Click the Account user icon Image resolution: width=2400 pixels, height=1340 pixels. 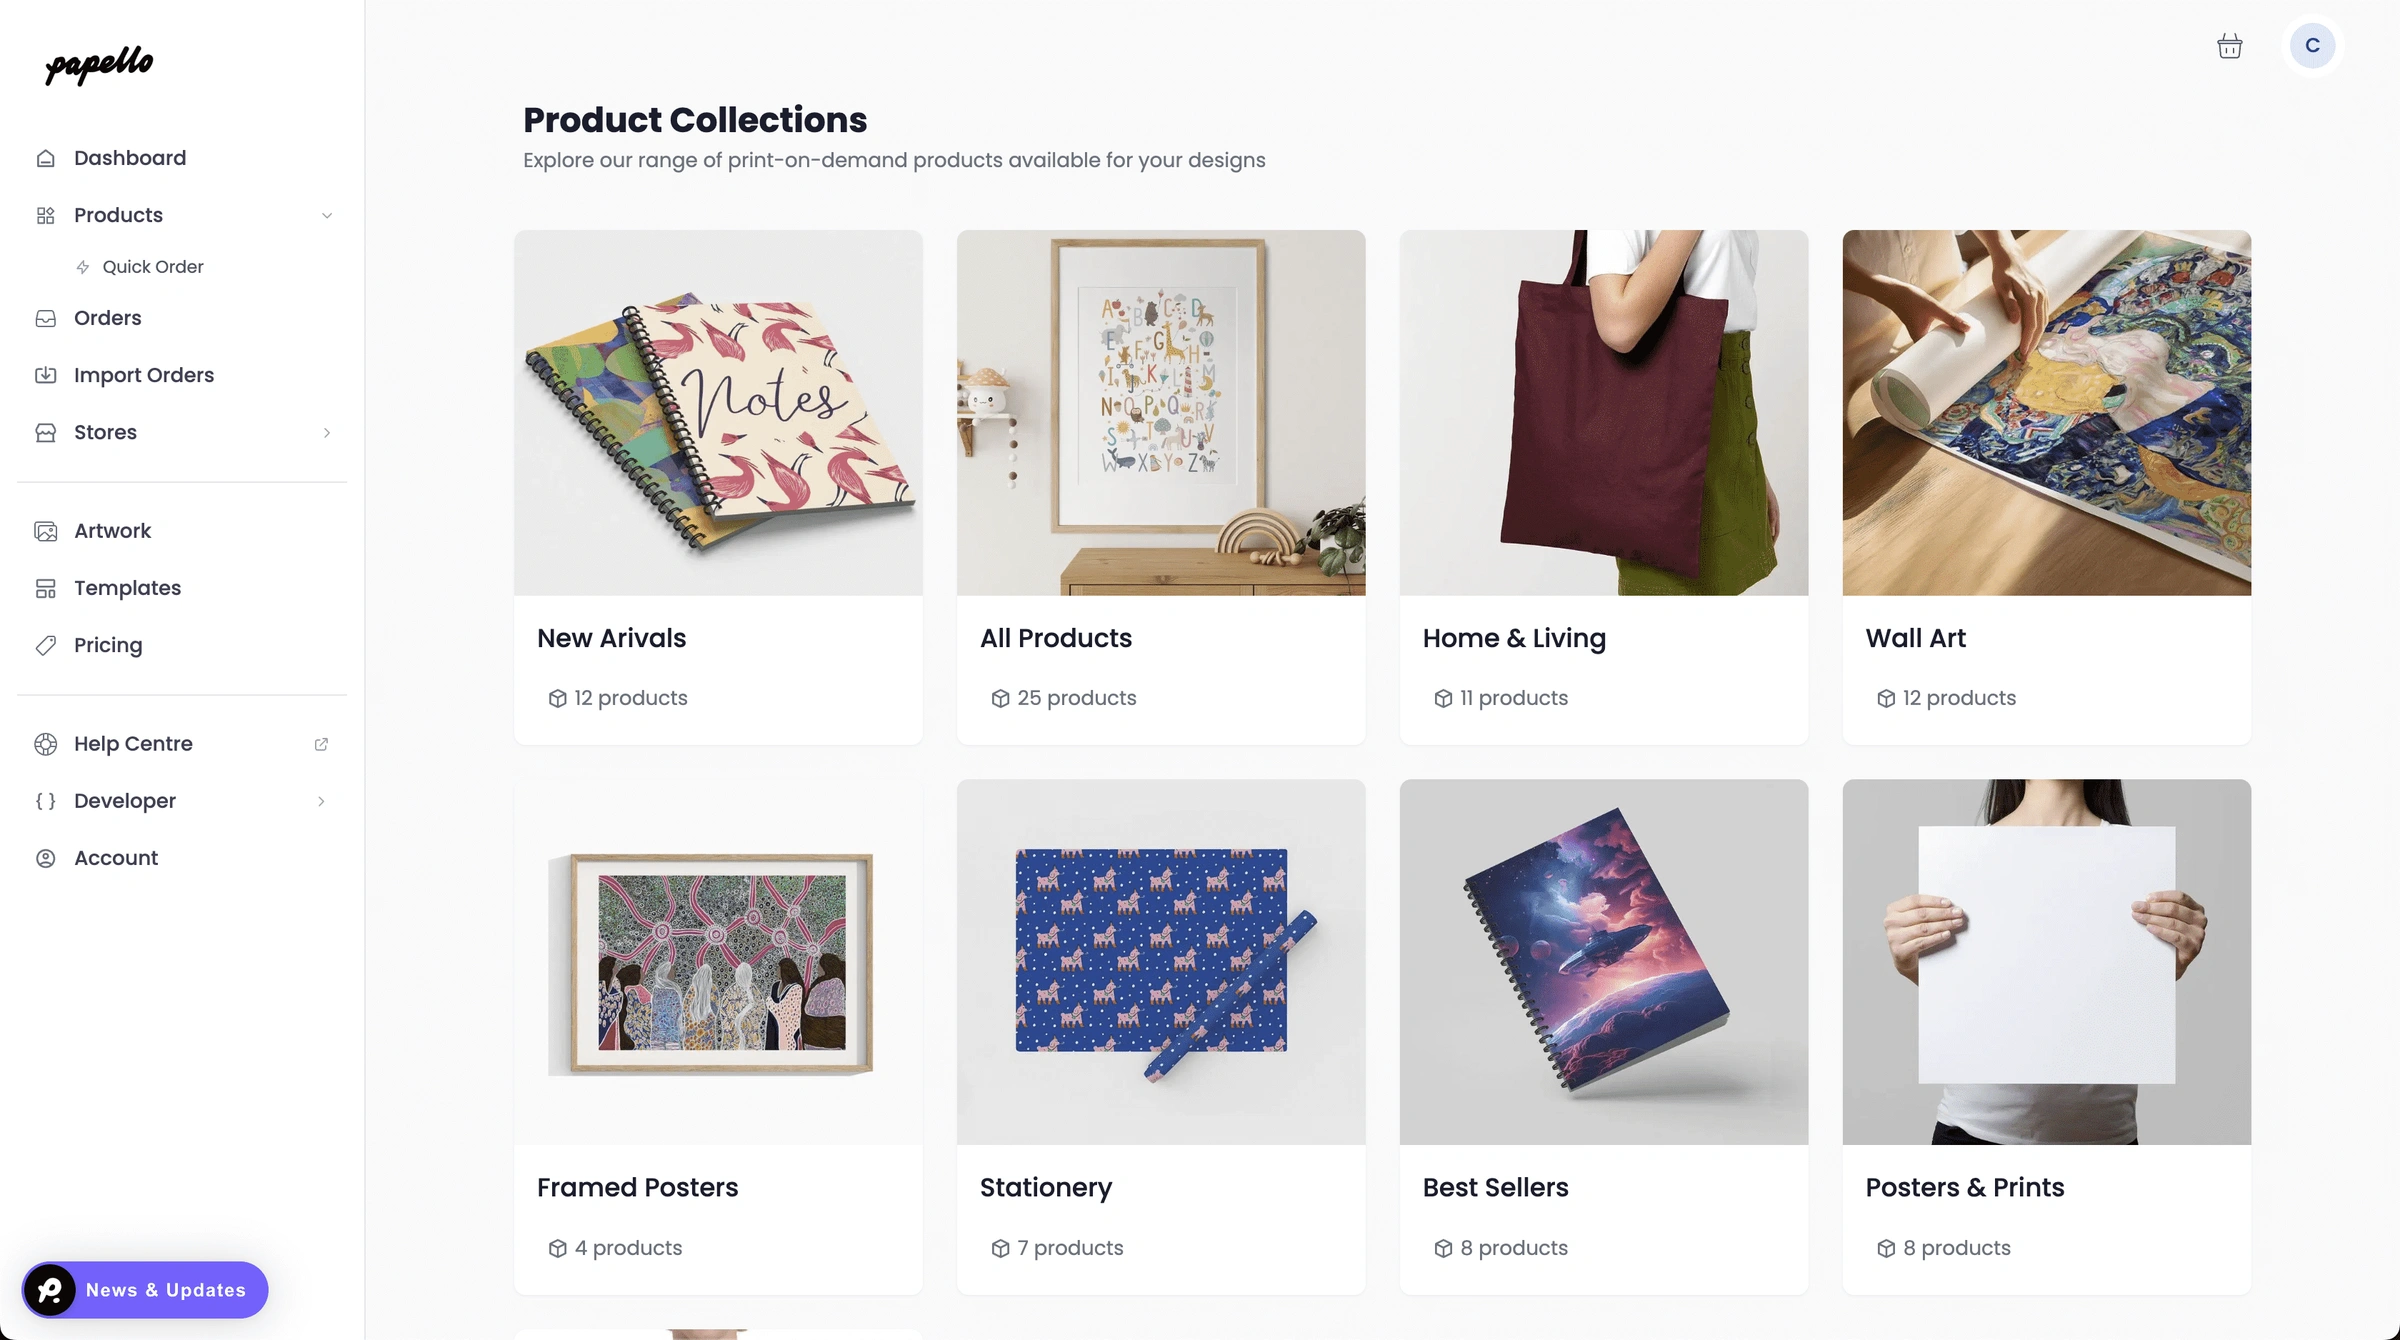[x=46, y=857]
